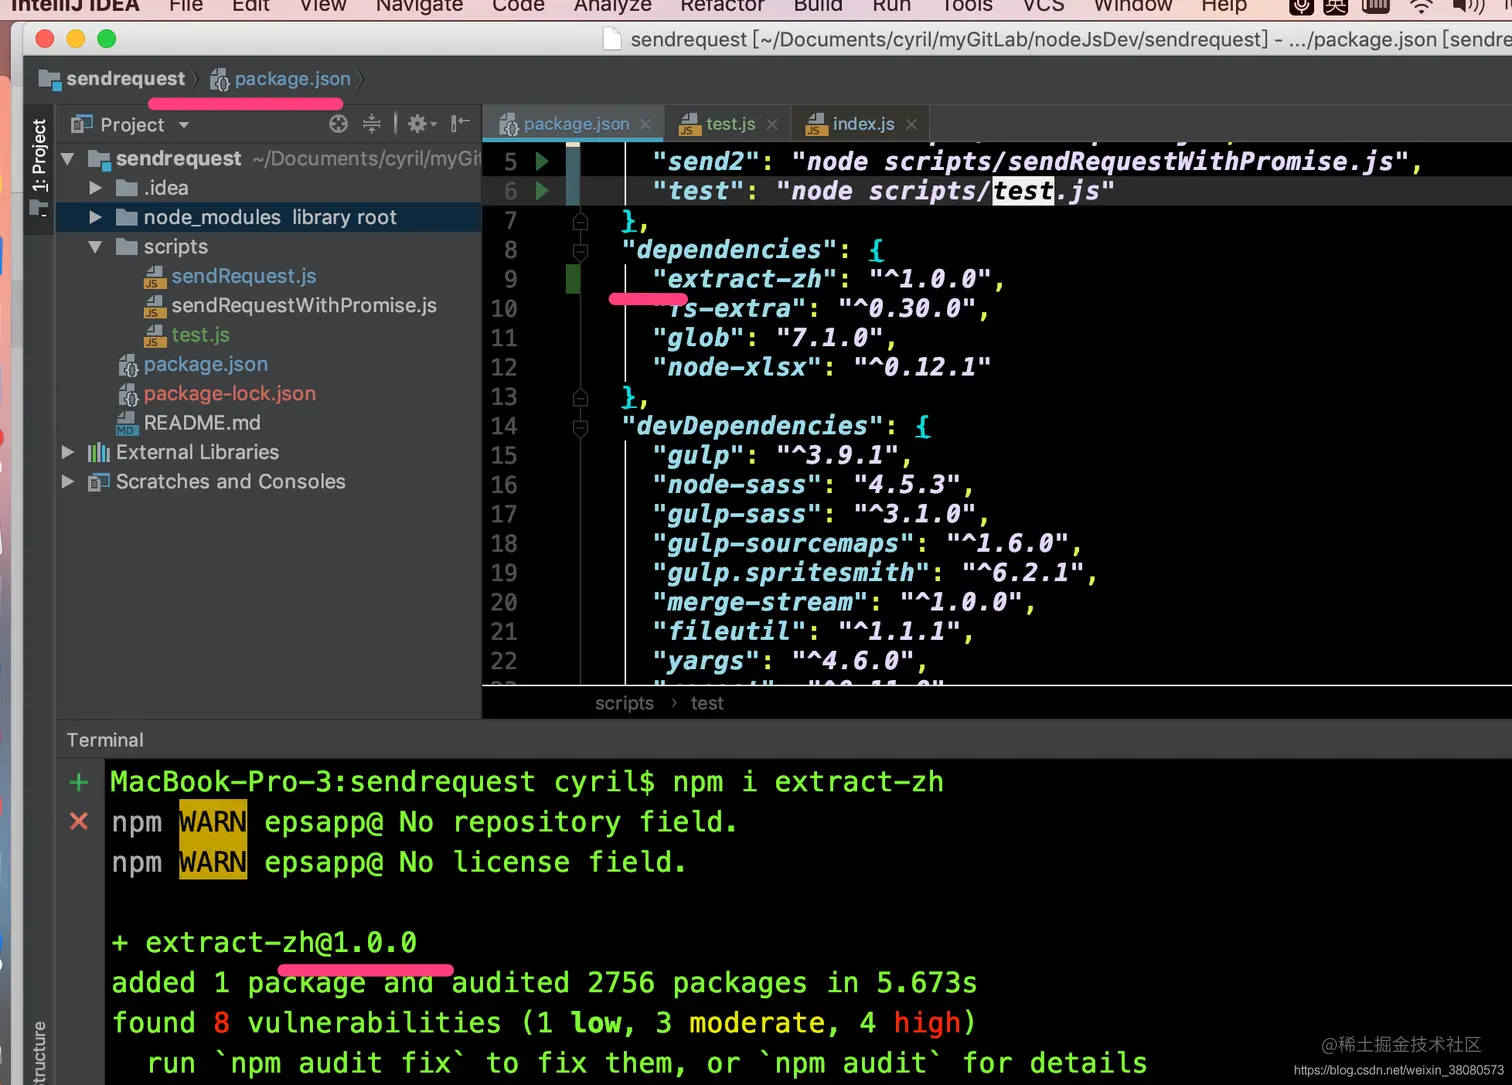The height and width of the screenshot is (1085, 1512).
Task: Click the Terminal panel title
Action: 105,740
